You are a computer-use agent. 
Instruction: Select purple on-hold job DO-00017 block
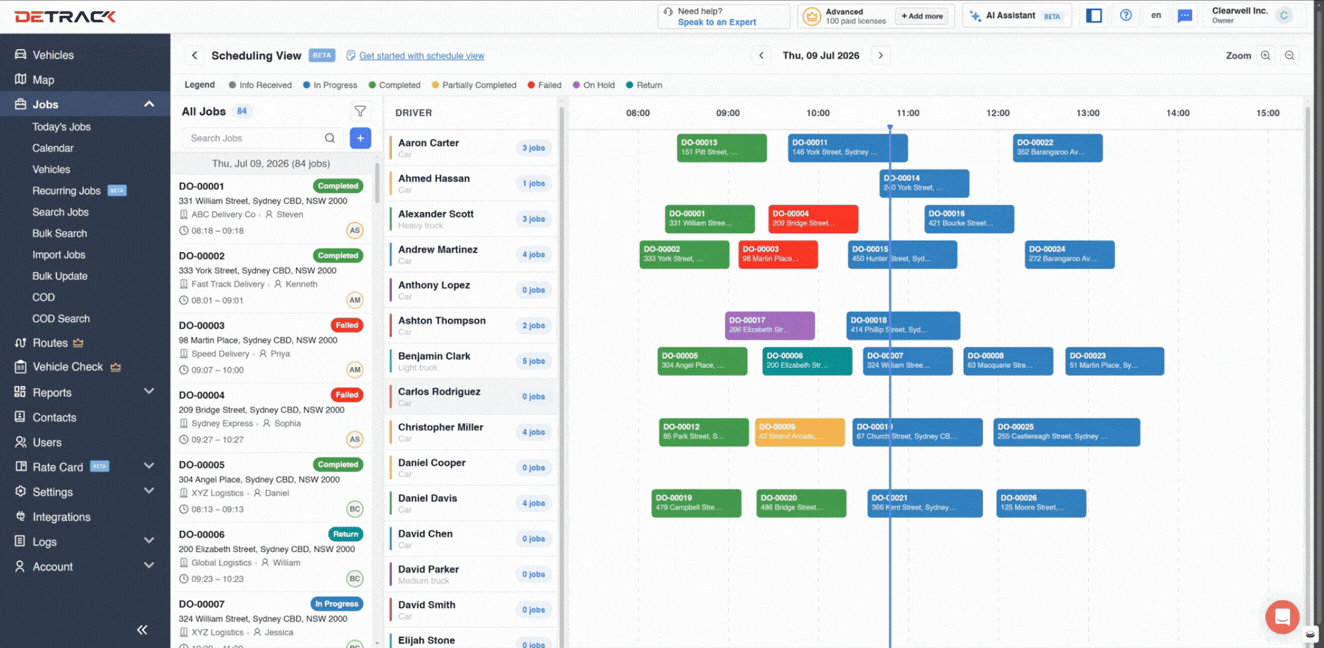coord(770,326)
